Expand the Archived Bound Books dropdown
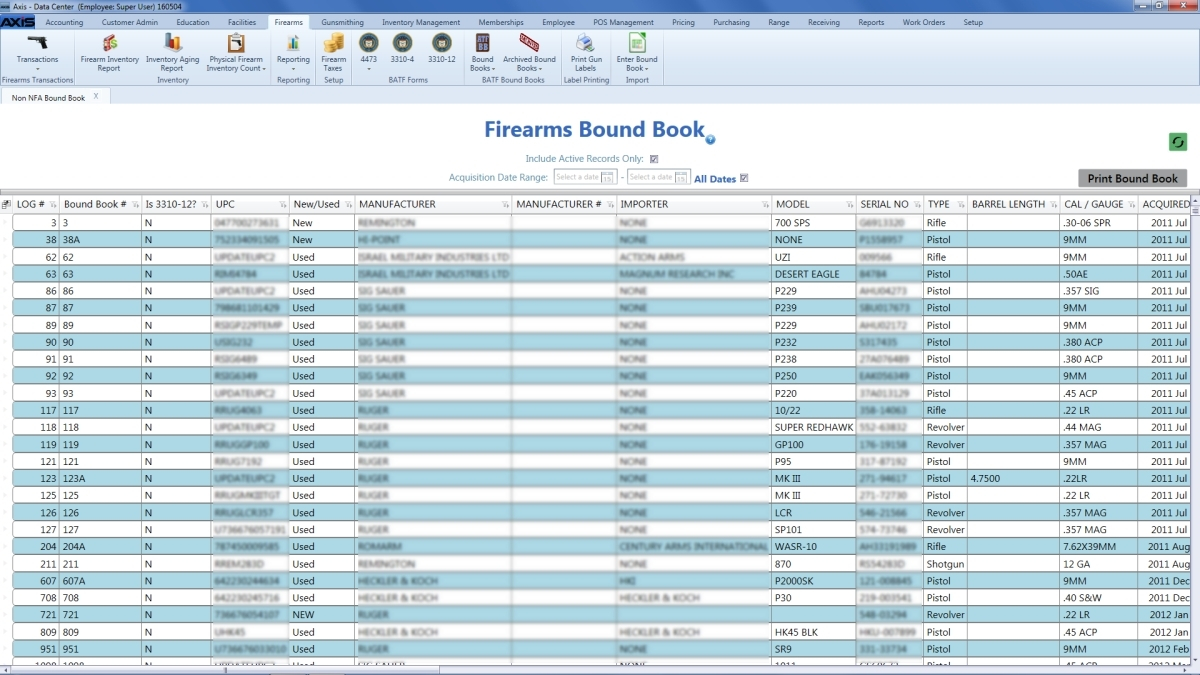The image size is (1200, 675). 529,64
